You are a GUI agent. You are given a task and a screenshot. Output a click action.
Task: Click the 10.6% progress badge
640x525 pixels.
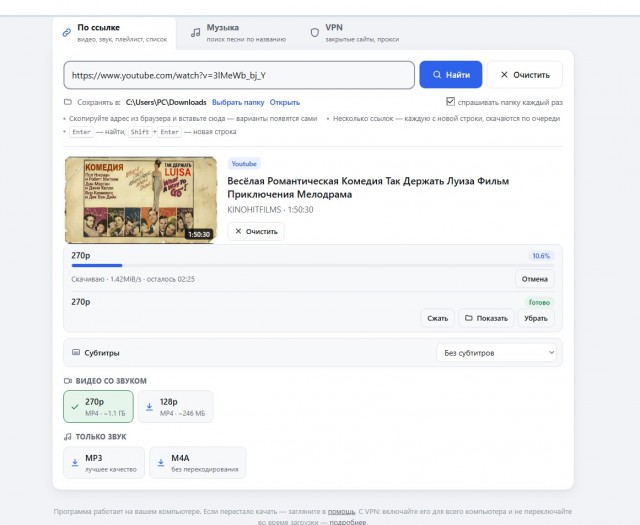point(541,256)
